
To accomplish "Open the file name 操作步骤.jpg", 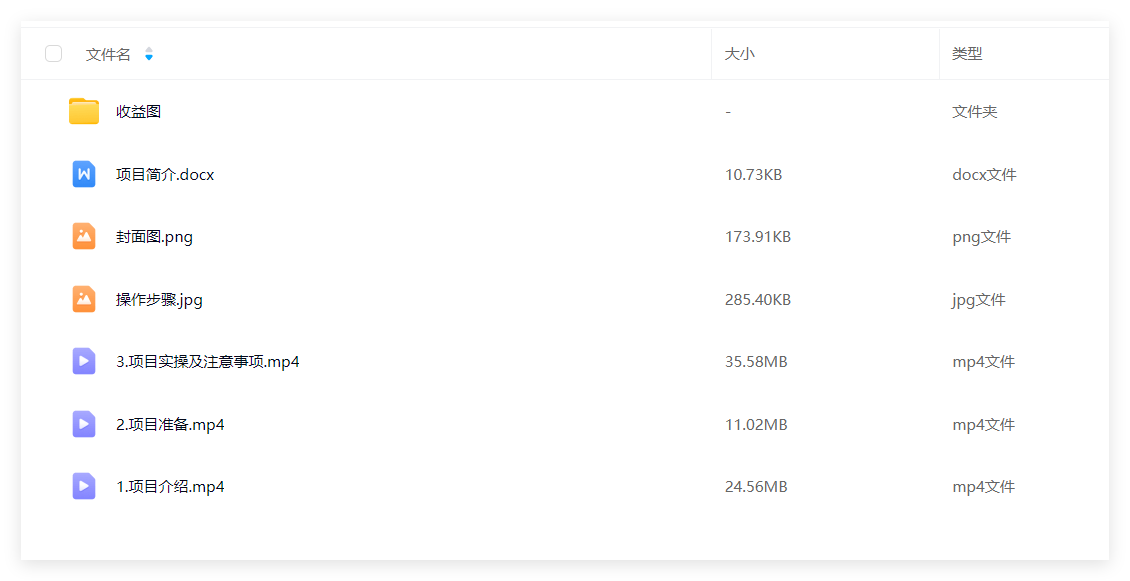I will pyautogui.click(x=159, y=300).
